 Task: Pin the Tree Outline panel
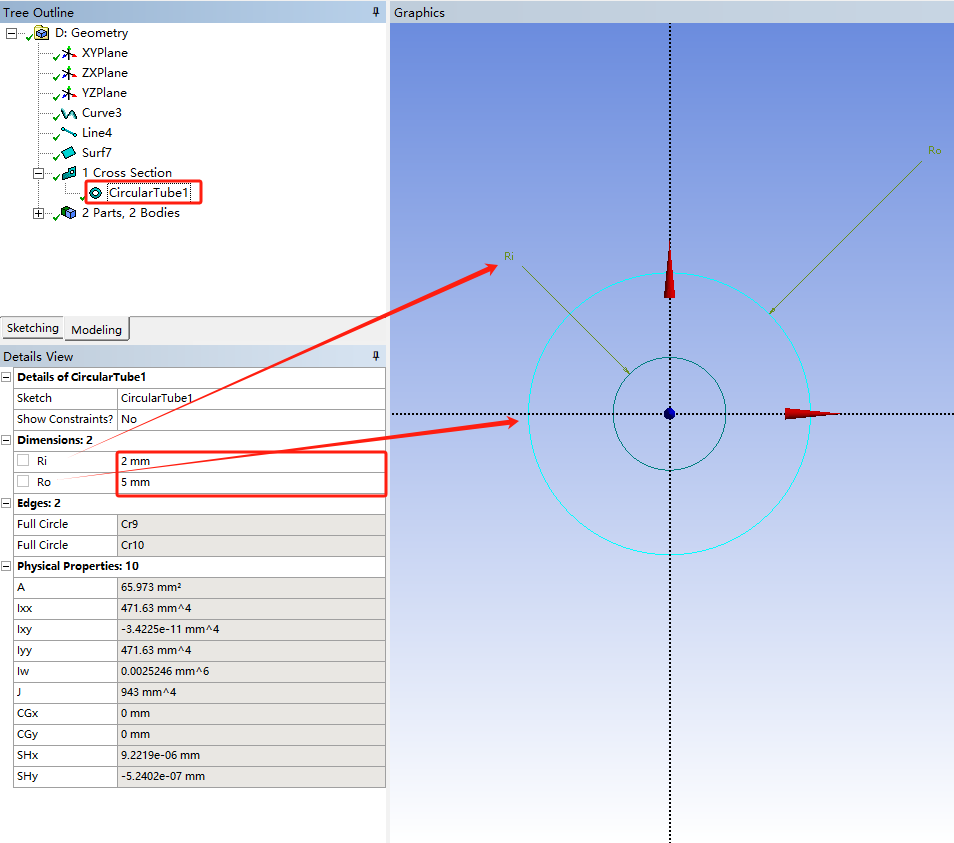(x=376, y=12)
